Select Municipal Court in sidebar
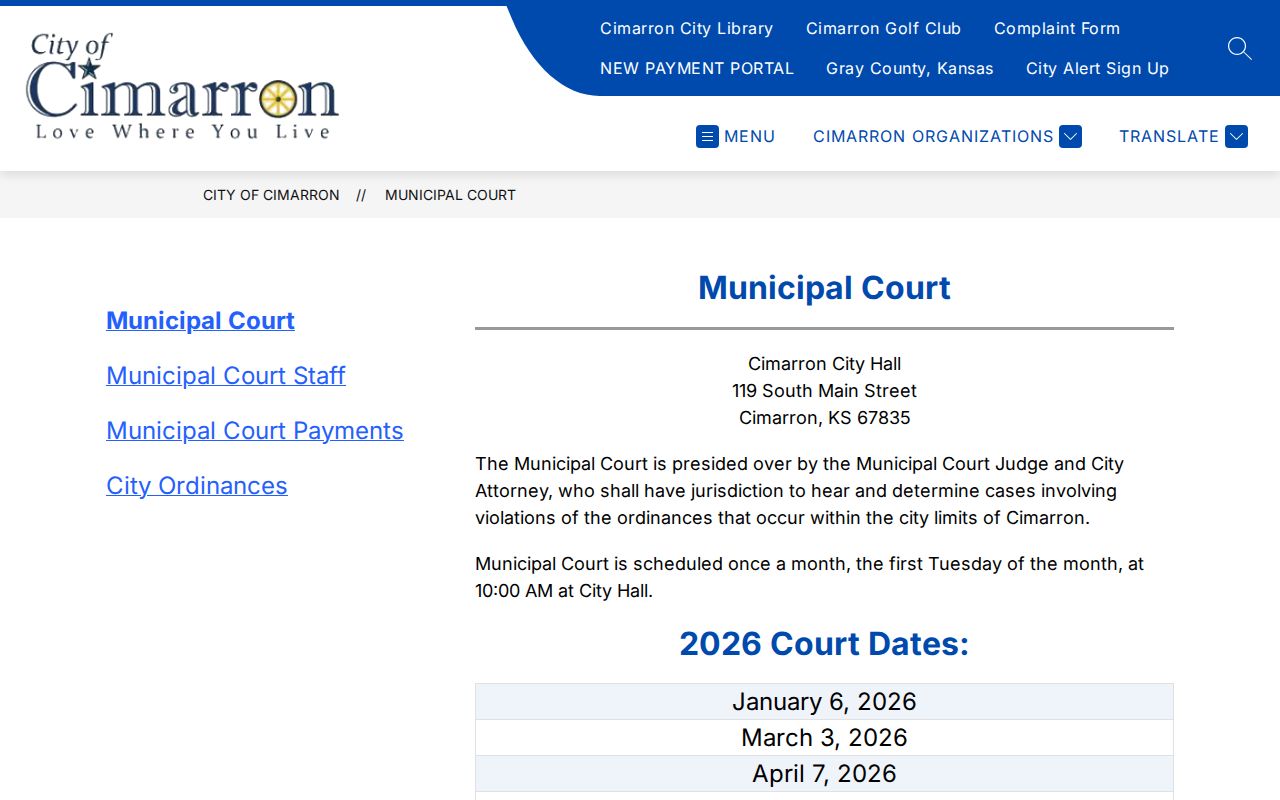The height and width of the screenshot is (800, 1280). click(x=200, y=320)
